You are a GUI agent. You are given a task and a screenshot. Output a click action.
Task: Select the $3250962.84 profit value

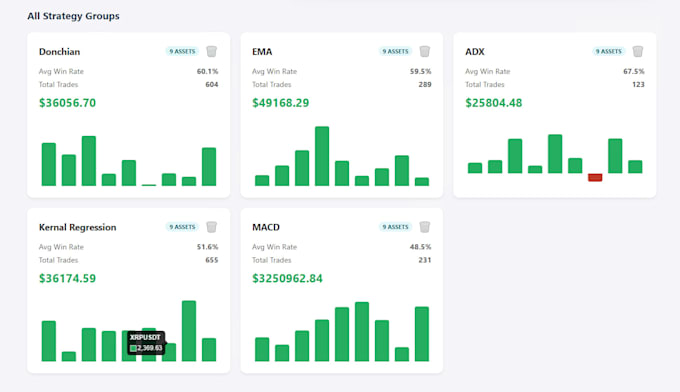288,278
